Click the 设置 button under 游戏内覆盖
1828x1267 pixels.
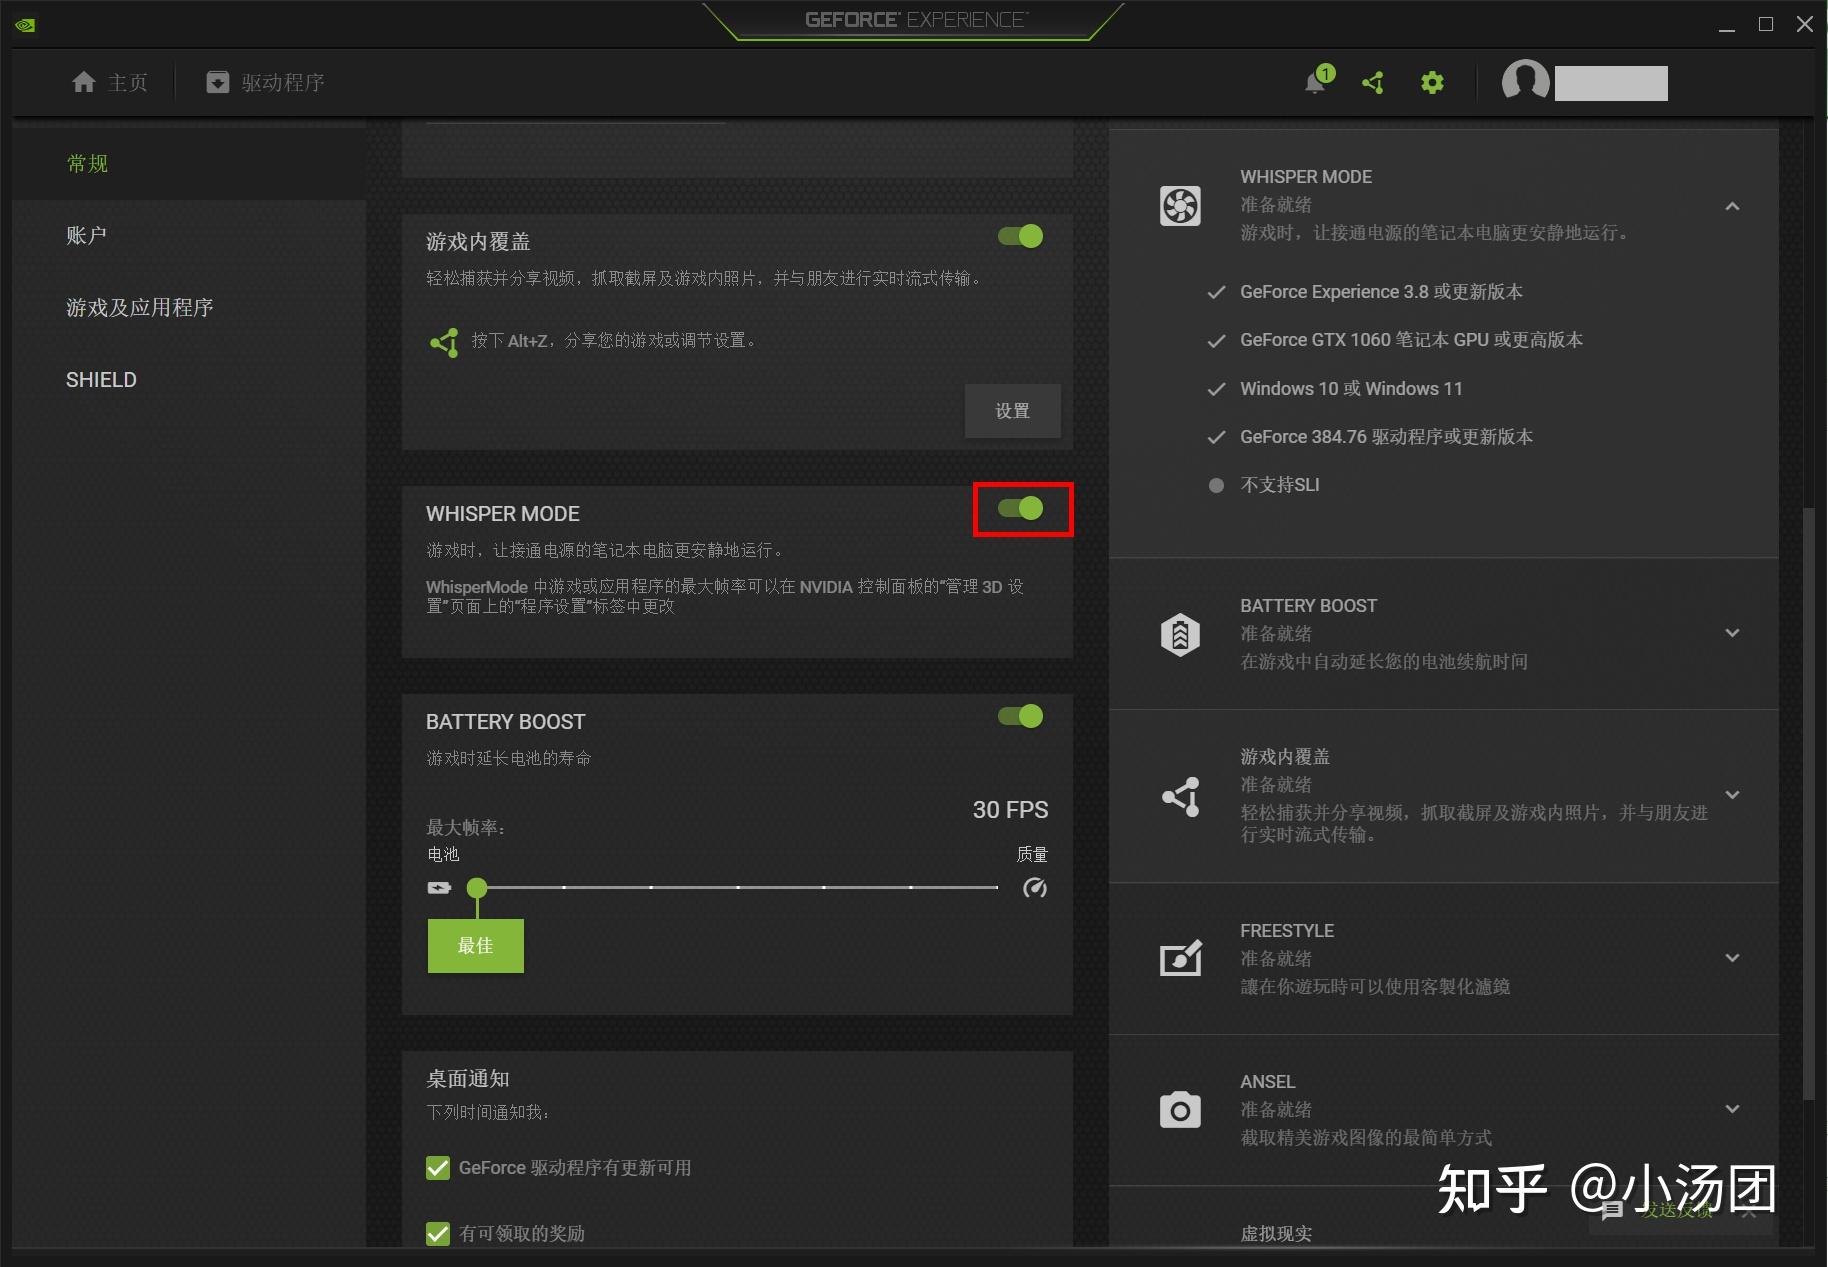tap(1012, 410)
